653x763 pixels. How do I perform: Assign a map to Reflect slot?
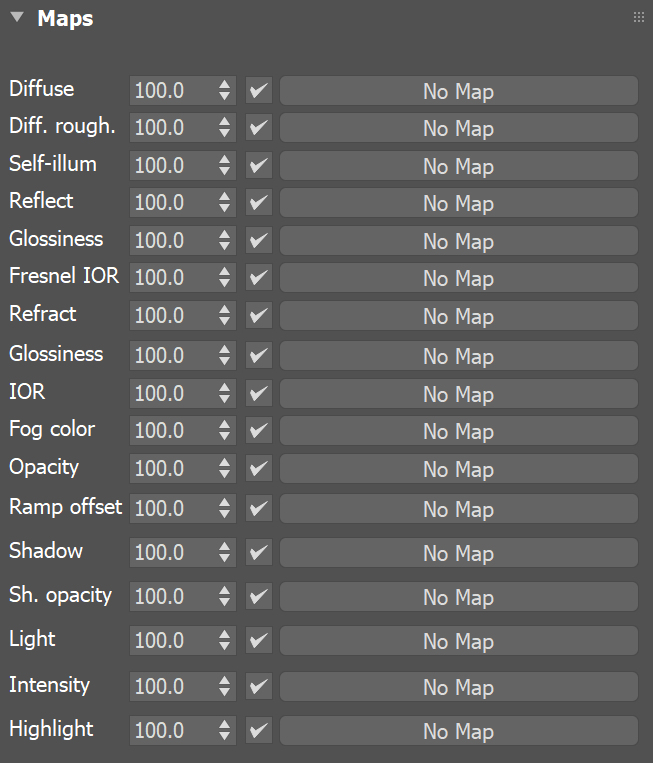coord(458,202)
